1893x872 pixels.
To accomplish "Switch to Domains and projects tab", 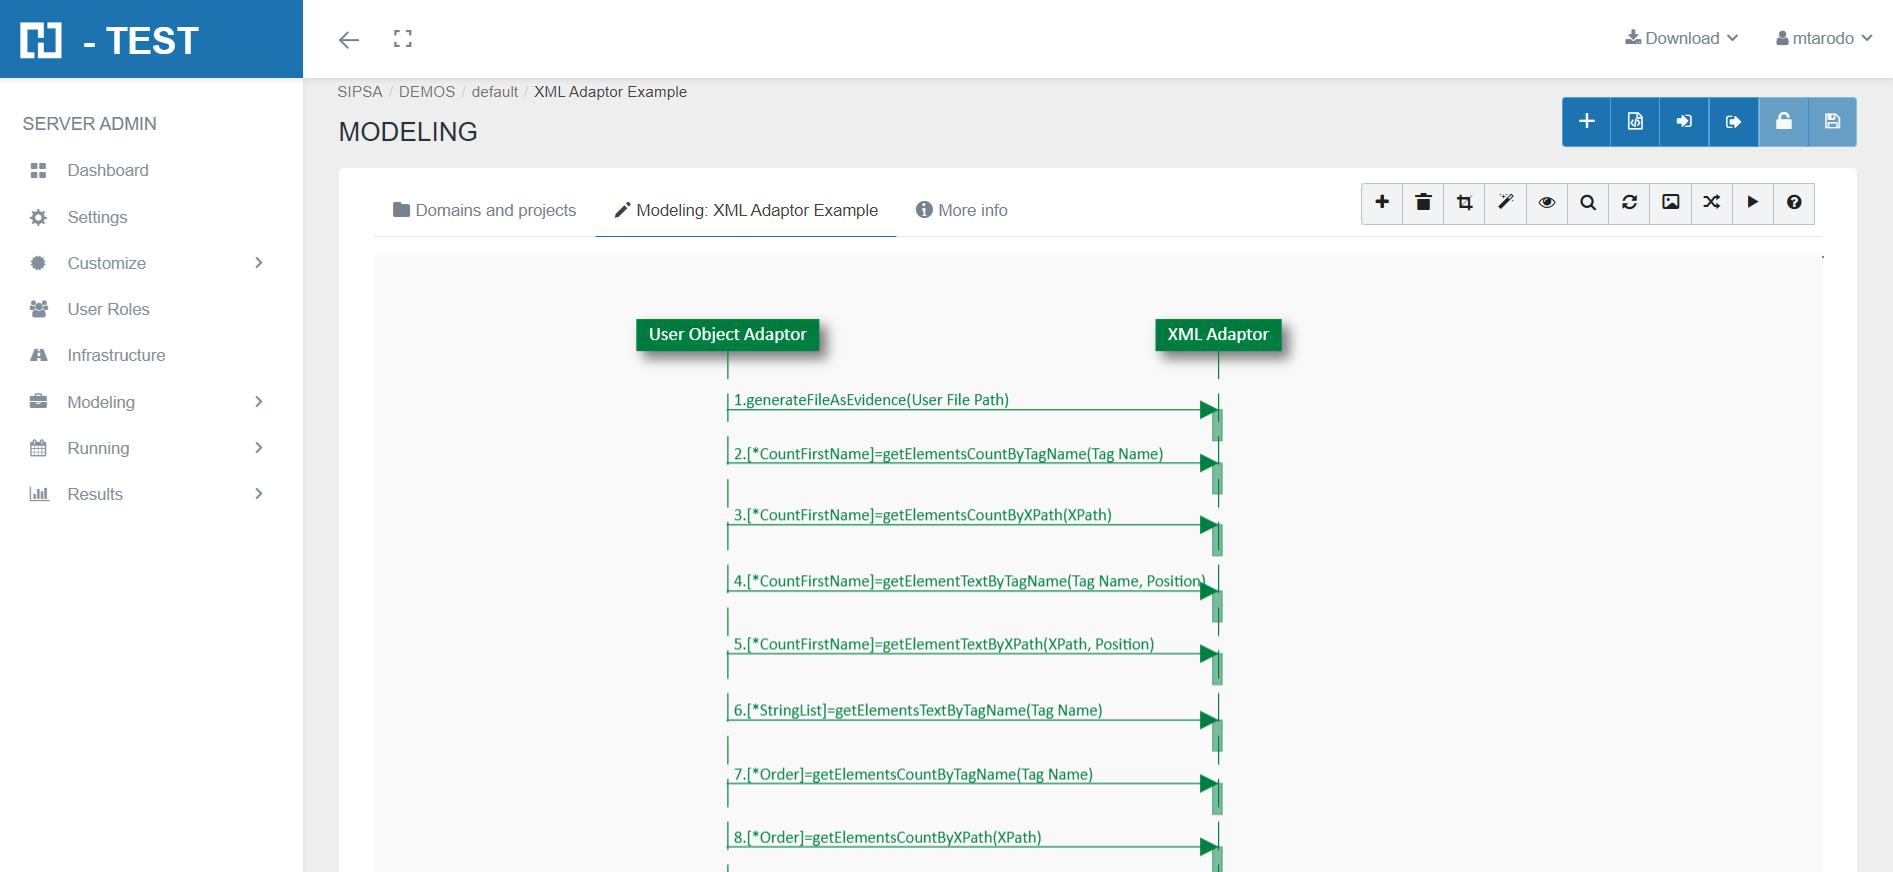I will 485,210.
